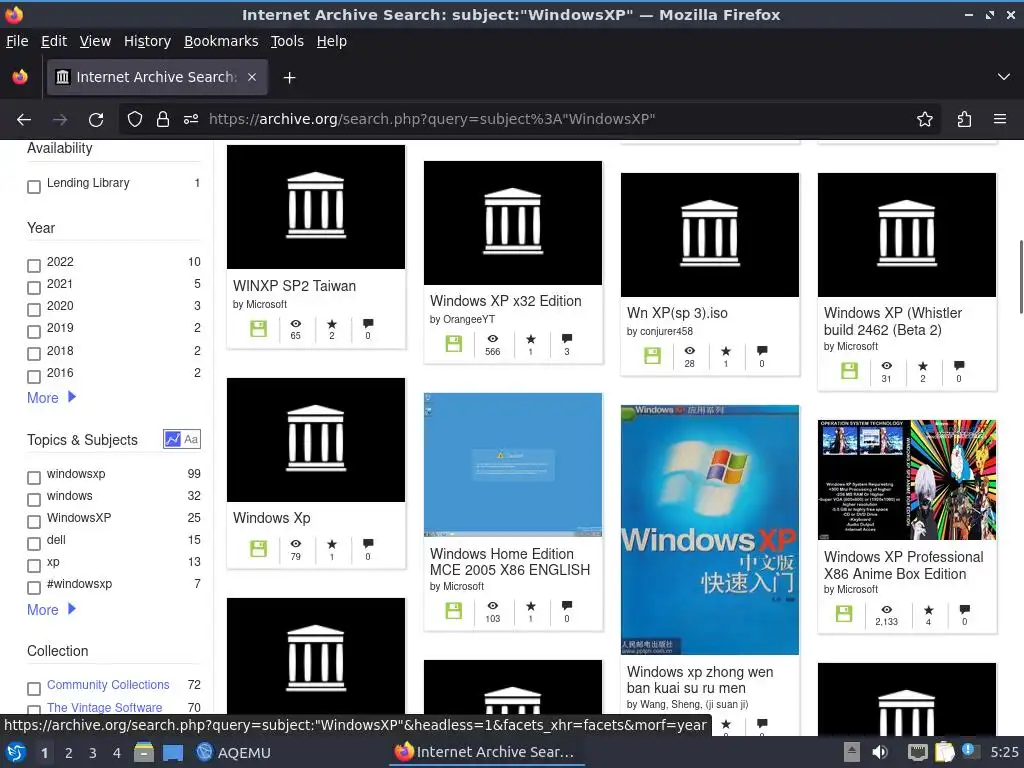The width and height of the screenshot is (1024, 768).
Task: Close the Internet Archive Search tab
Action: pyautogui.click(x=252, y=77)
